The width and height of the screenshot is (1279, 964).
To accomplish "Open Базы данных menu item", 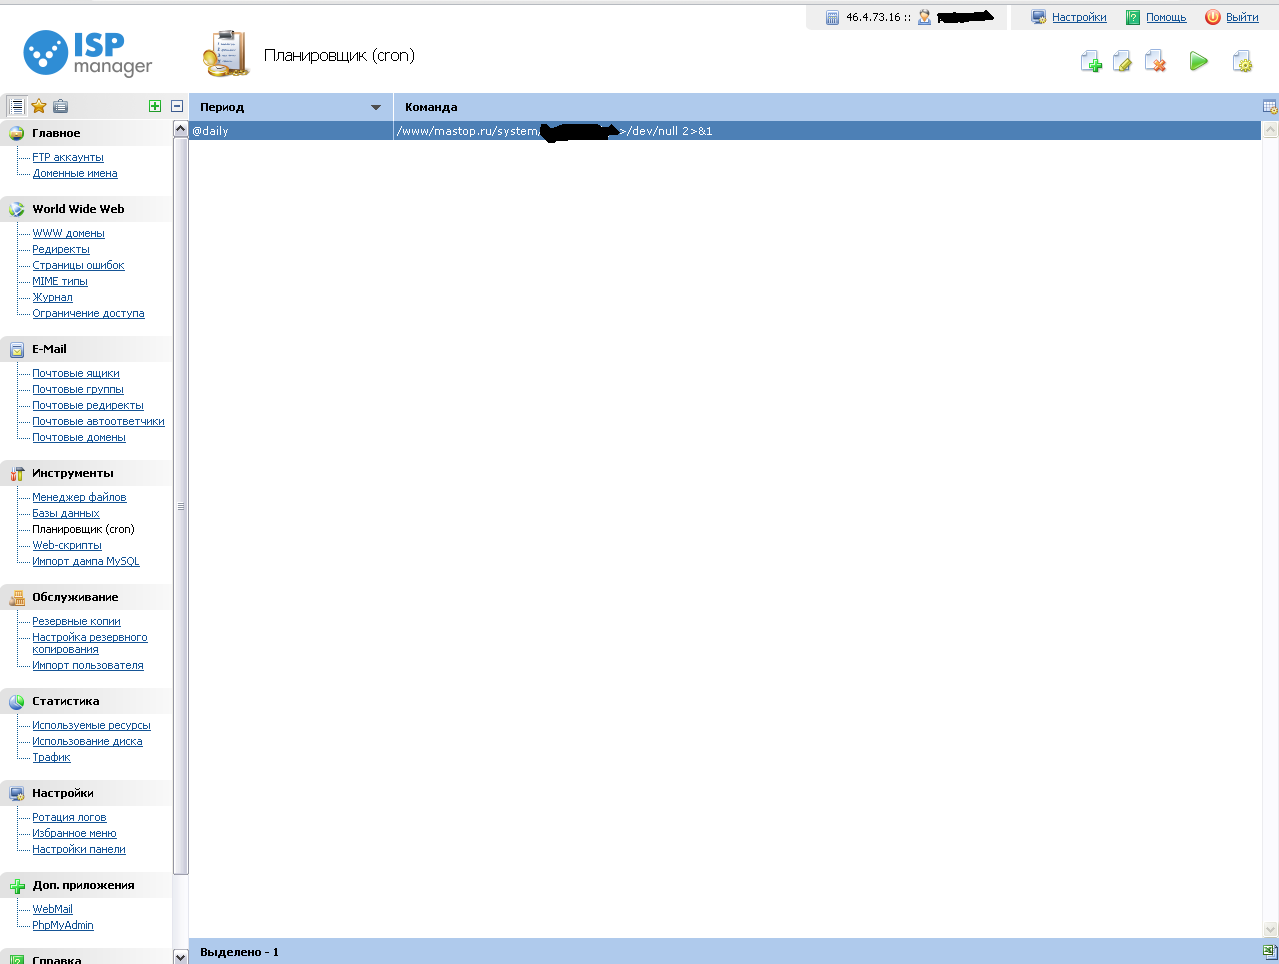I will (x=66, y=513).
